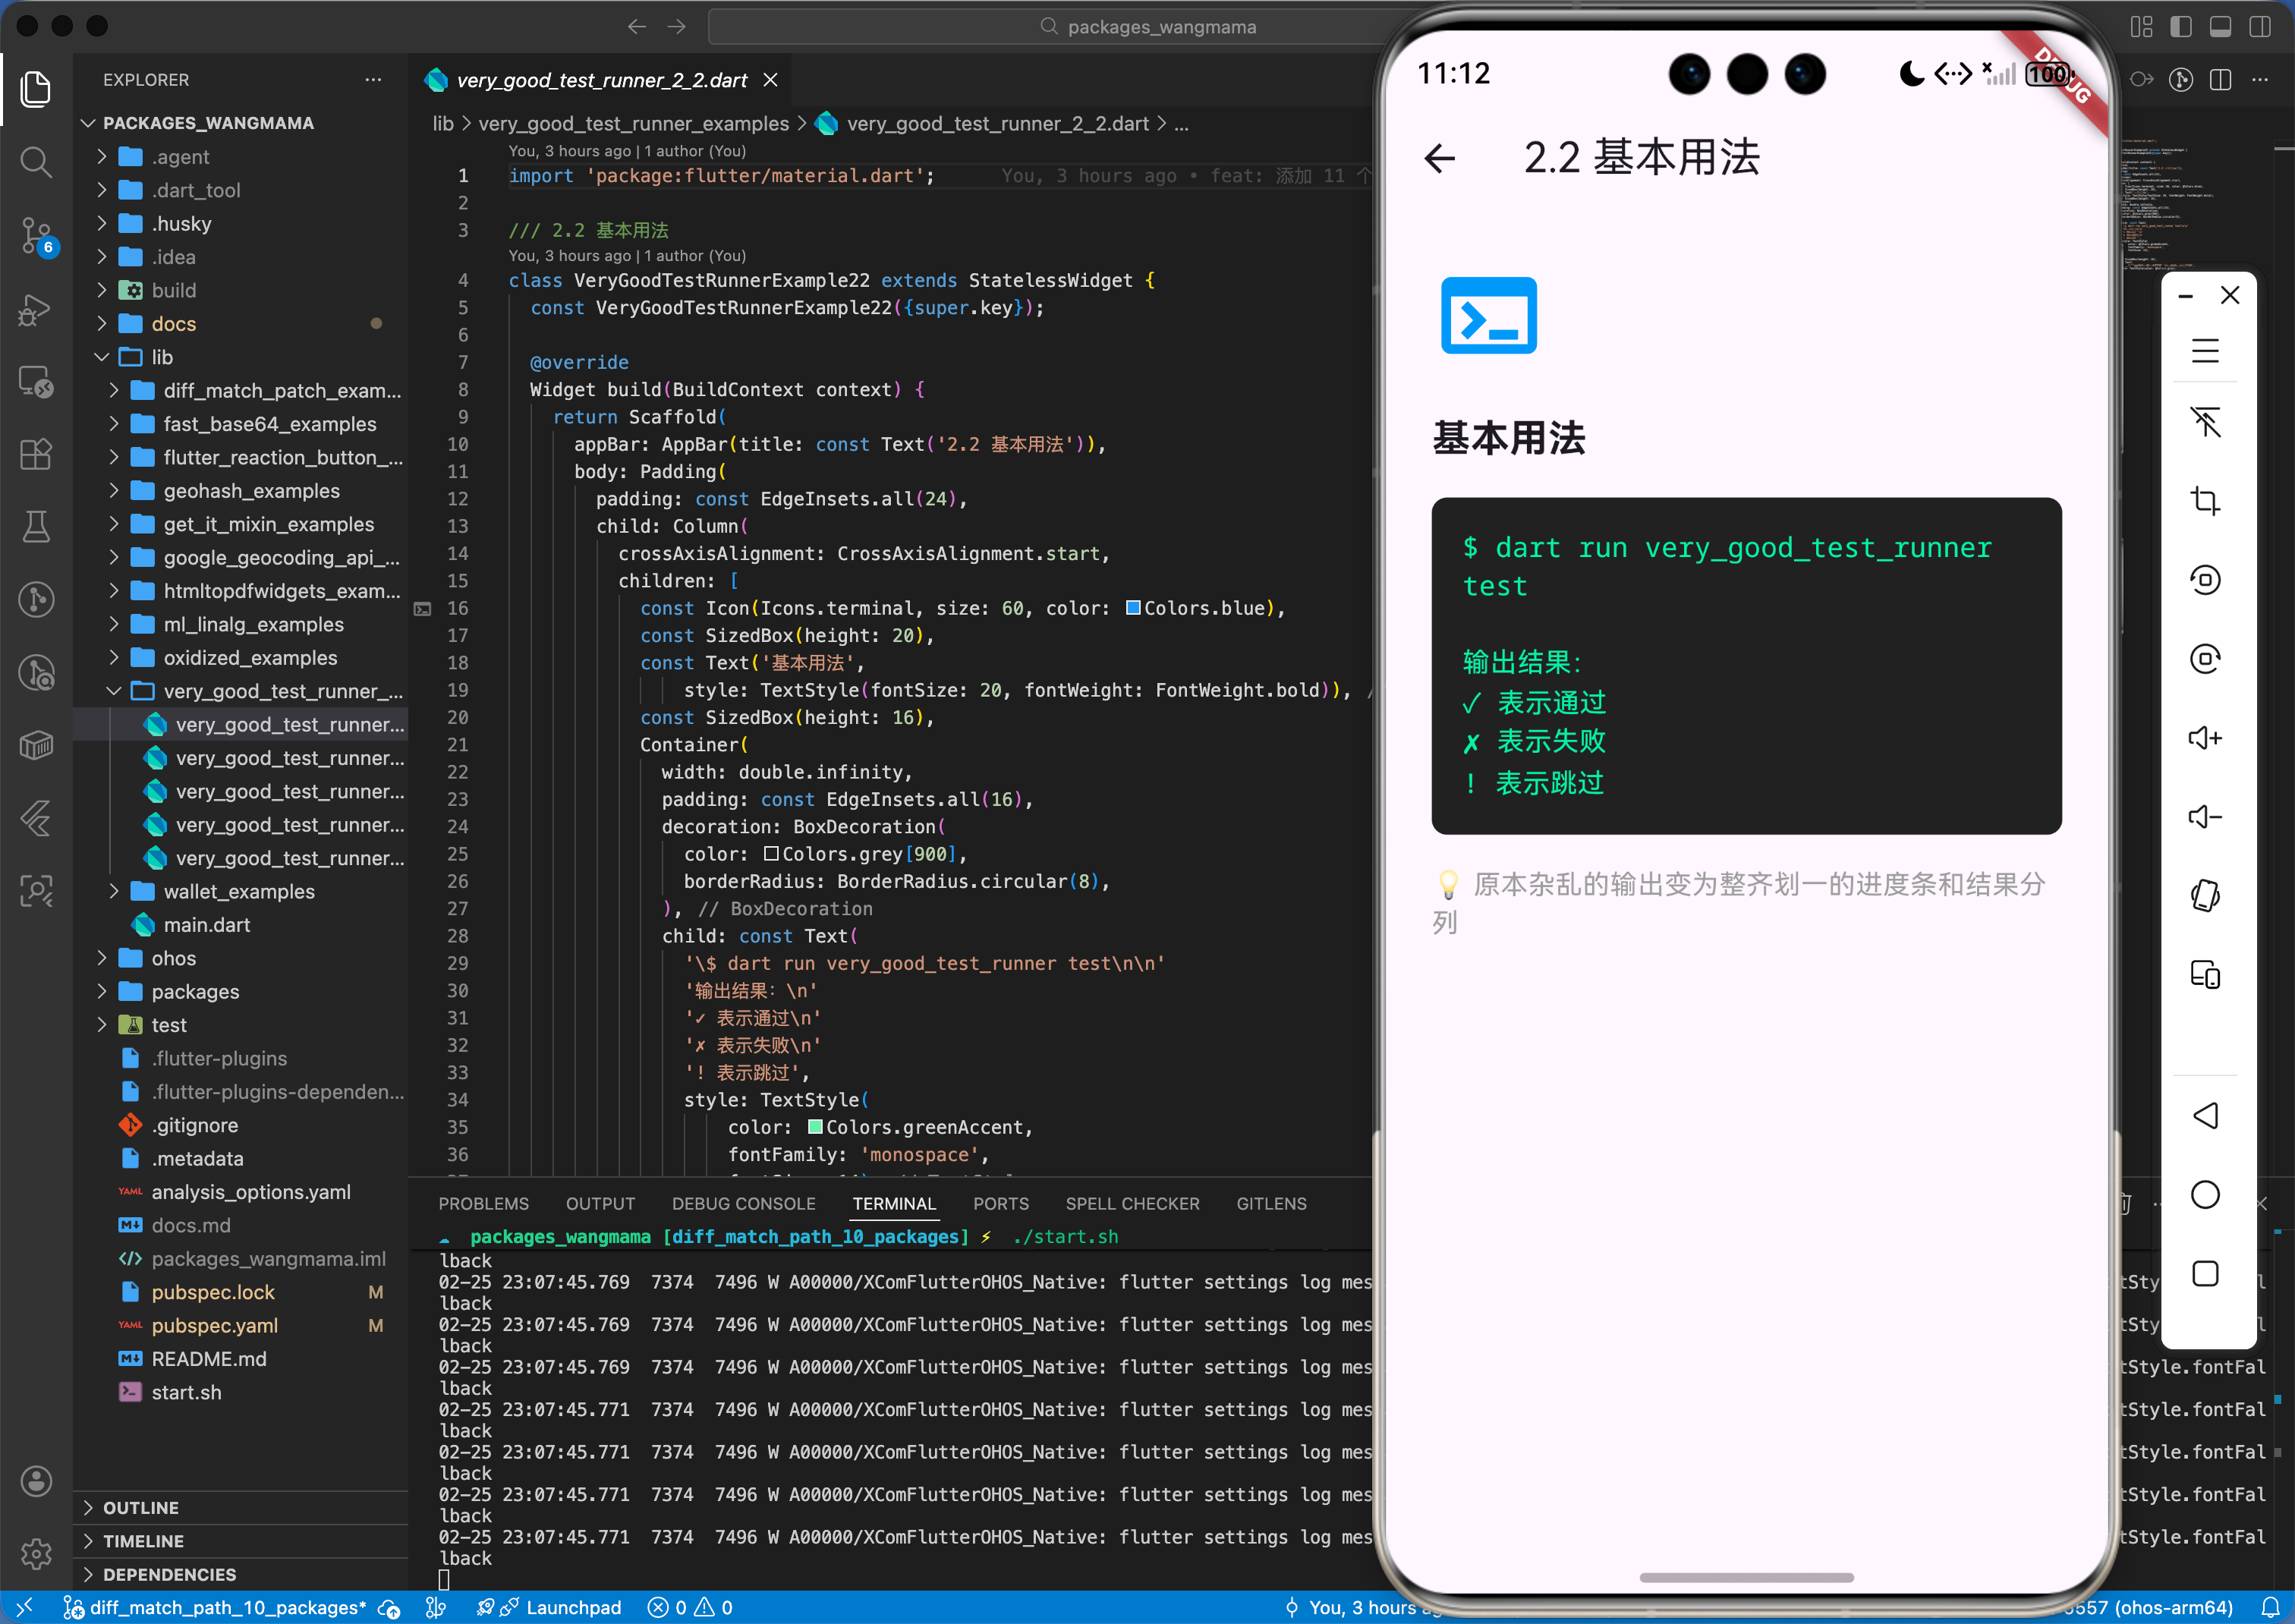Expand the docs folder
The image size is (2295, 1624).
pyautogui.click(x=173, y=324)
